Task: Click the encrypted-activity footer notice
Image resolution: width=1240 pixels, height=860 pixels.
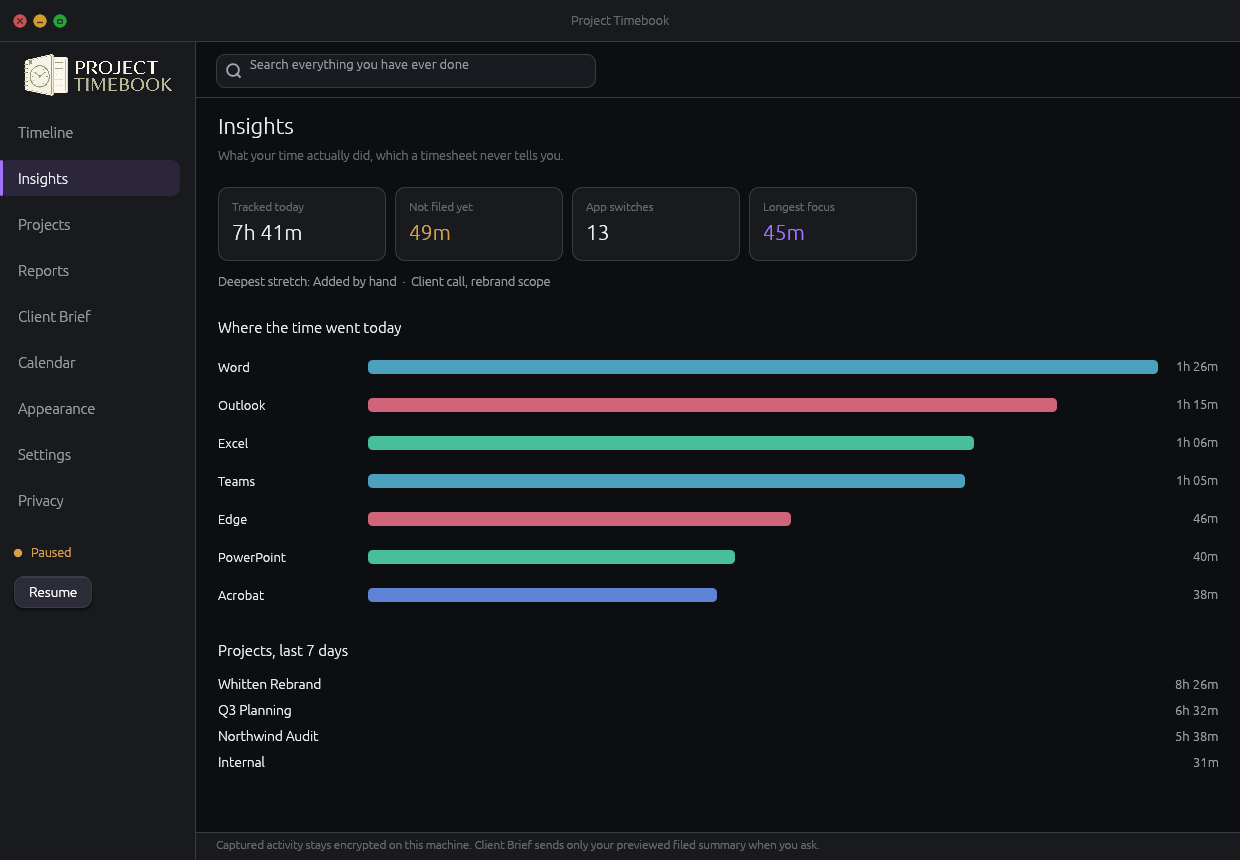Action: (518, 845)
